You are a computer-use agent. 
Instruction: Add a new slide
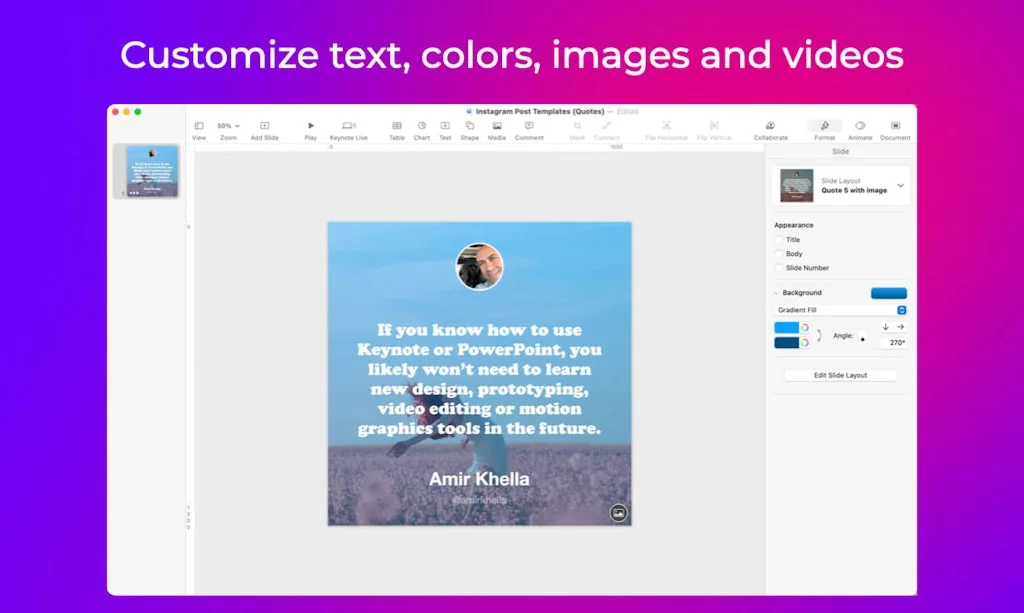(x=264, y=127)
